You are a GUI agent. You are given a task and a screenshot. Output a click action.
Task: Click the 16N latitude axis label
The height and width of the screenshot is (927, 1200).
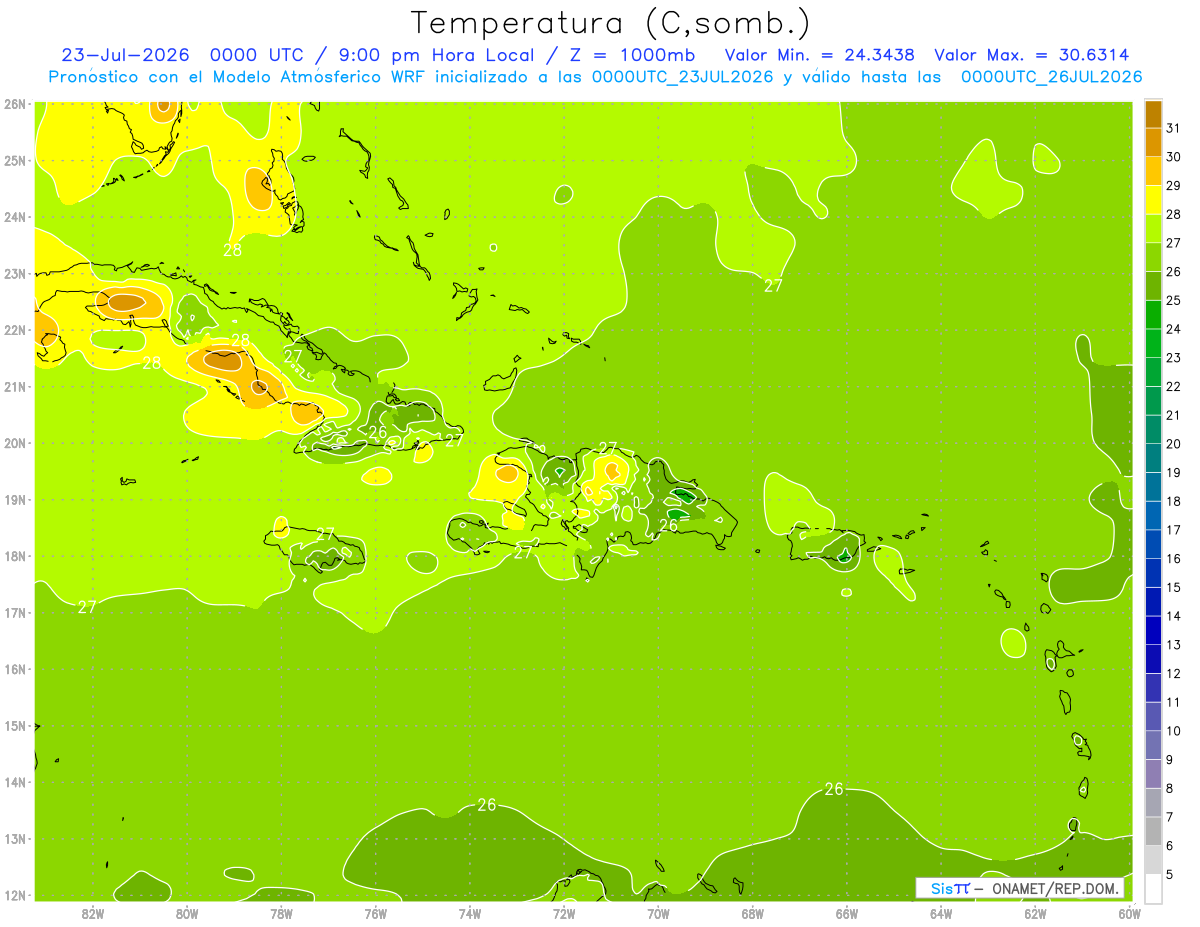15,669
